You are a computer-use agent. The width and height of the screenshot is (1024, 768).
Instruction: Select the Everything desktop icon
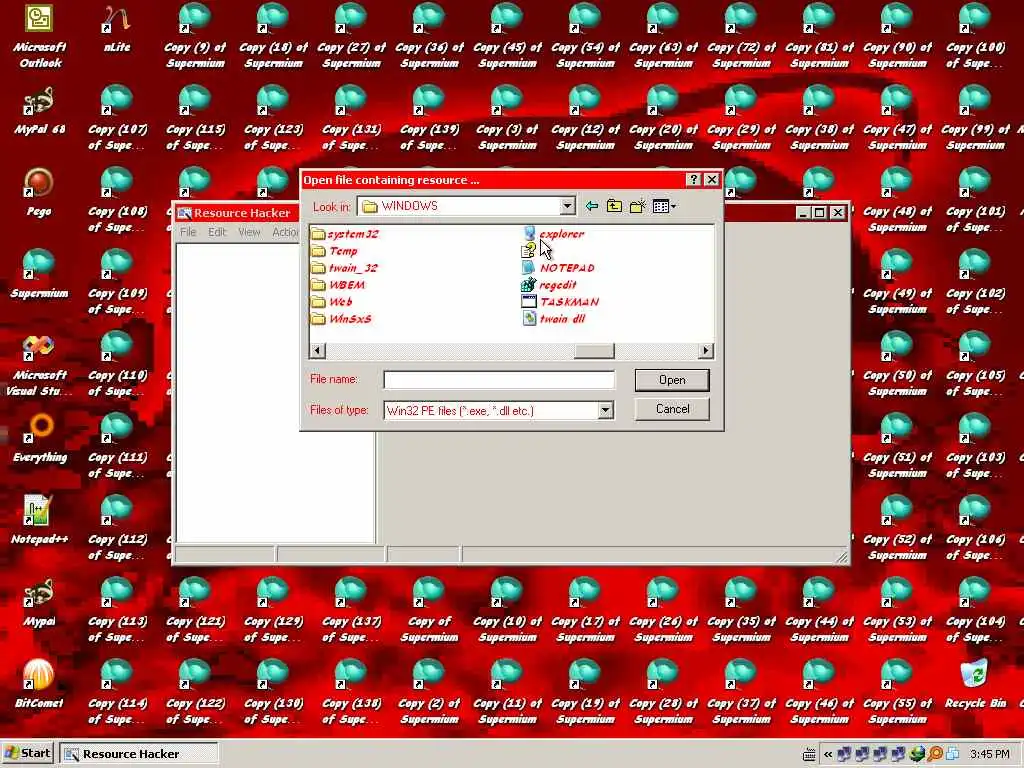(x=40, y=439)
